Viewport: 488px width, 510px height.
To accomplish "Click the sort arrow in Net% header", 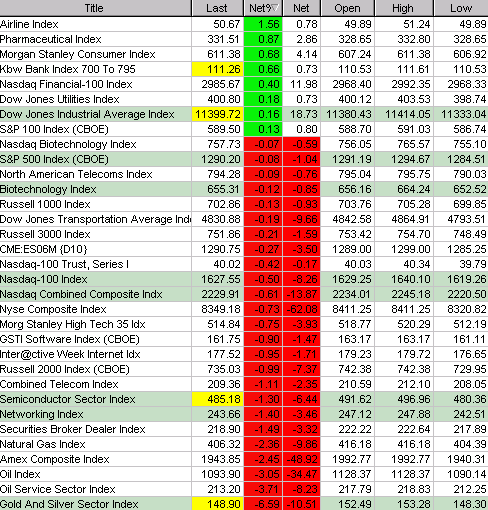I will pos(275,7).
